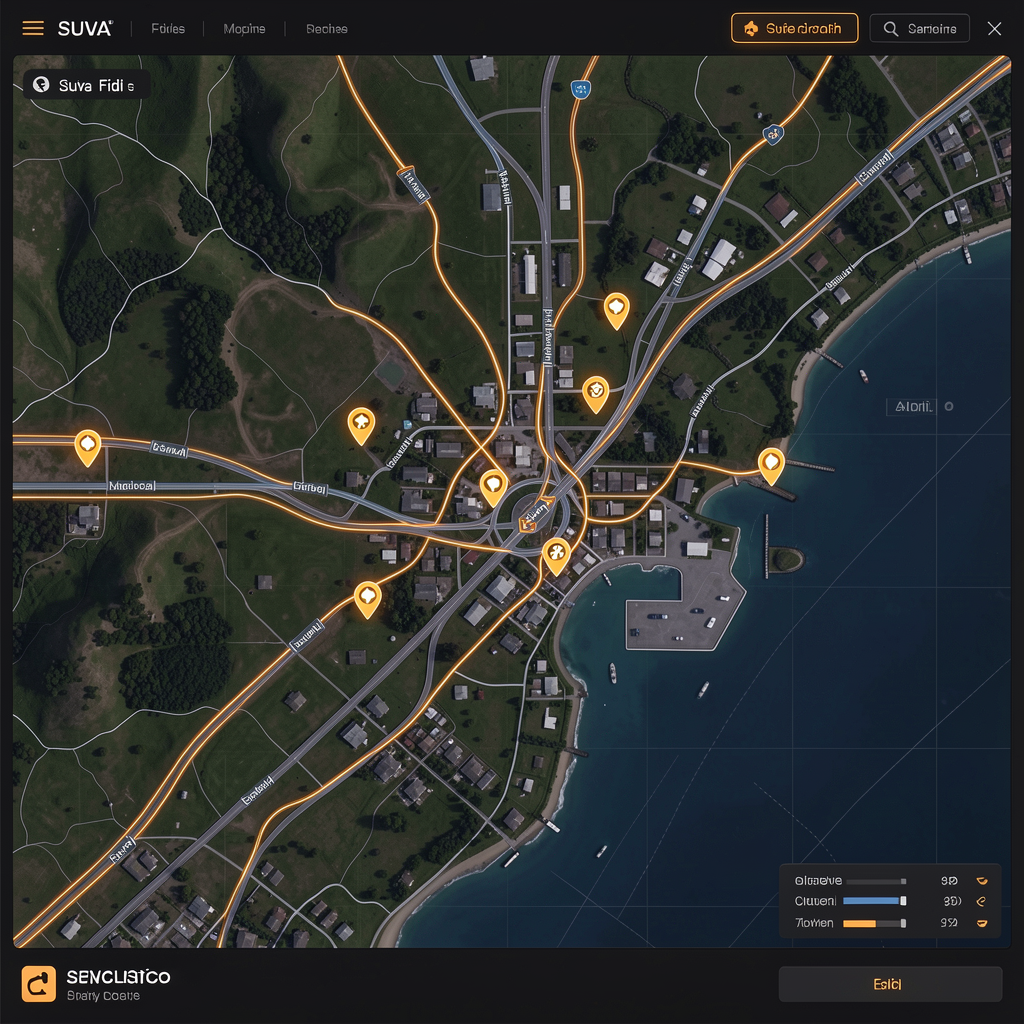Click the blue route shield at map top
This screenshot has width=1024, height=1024.
(x=581, y=89)
